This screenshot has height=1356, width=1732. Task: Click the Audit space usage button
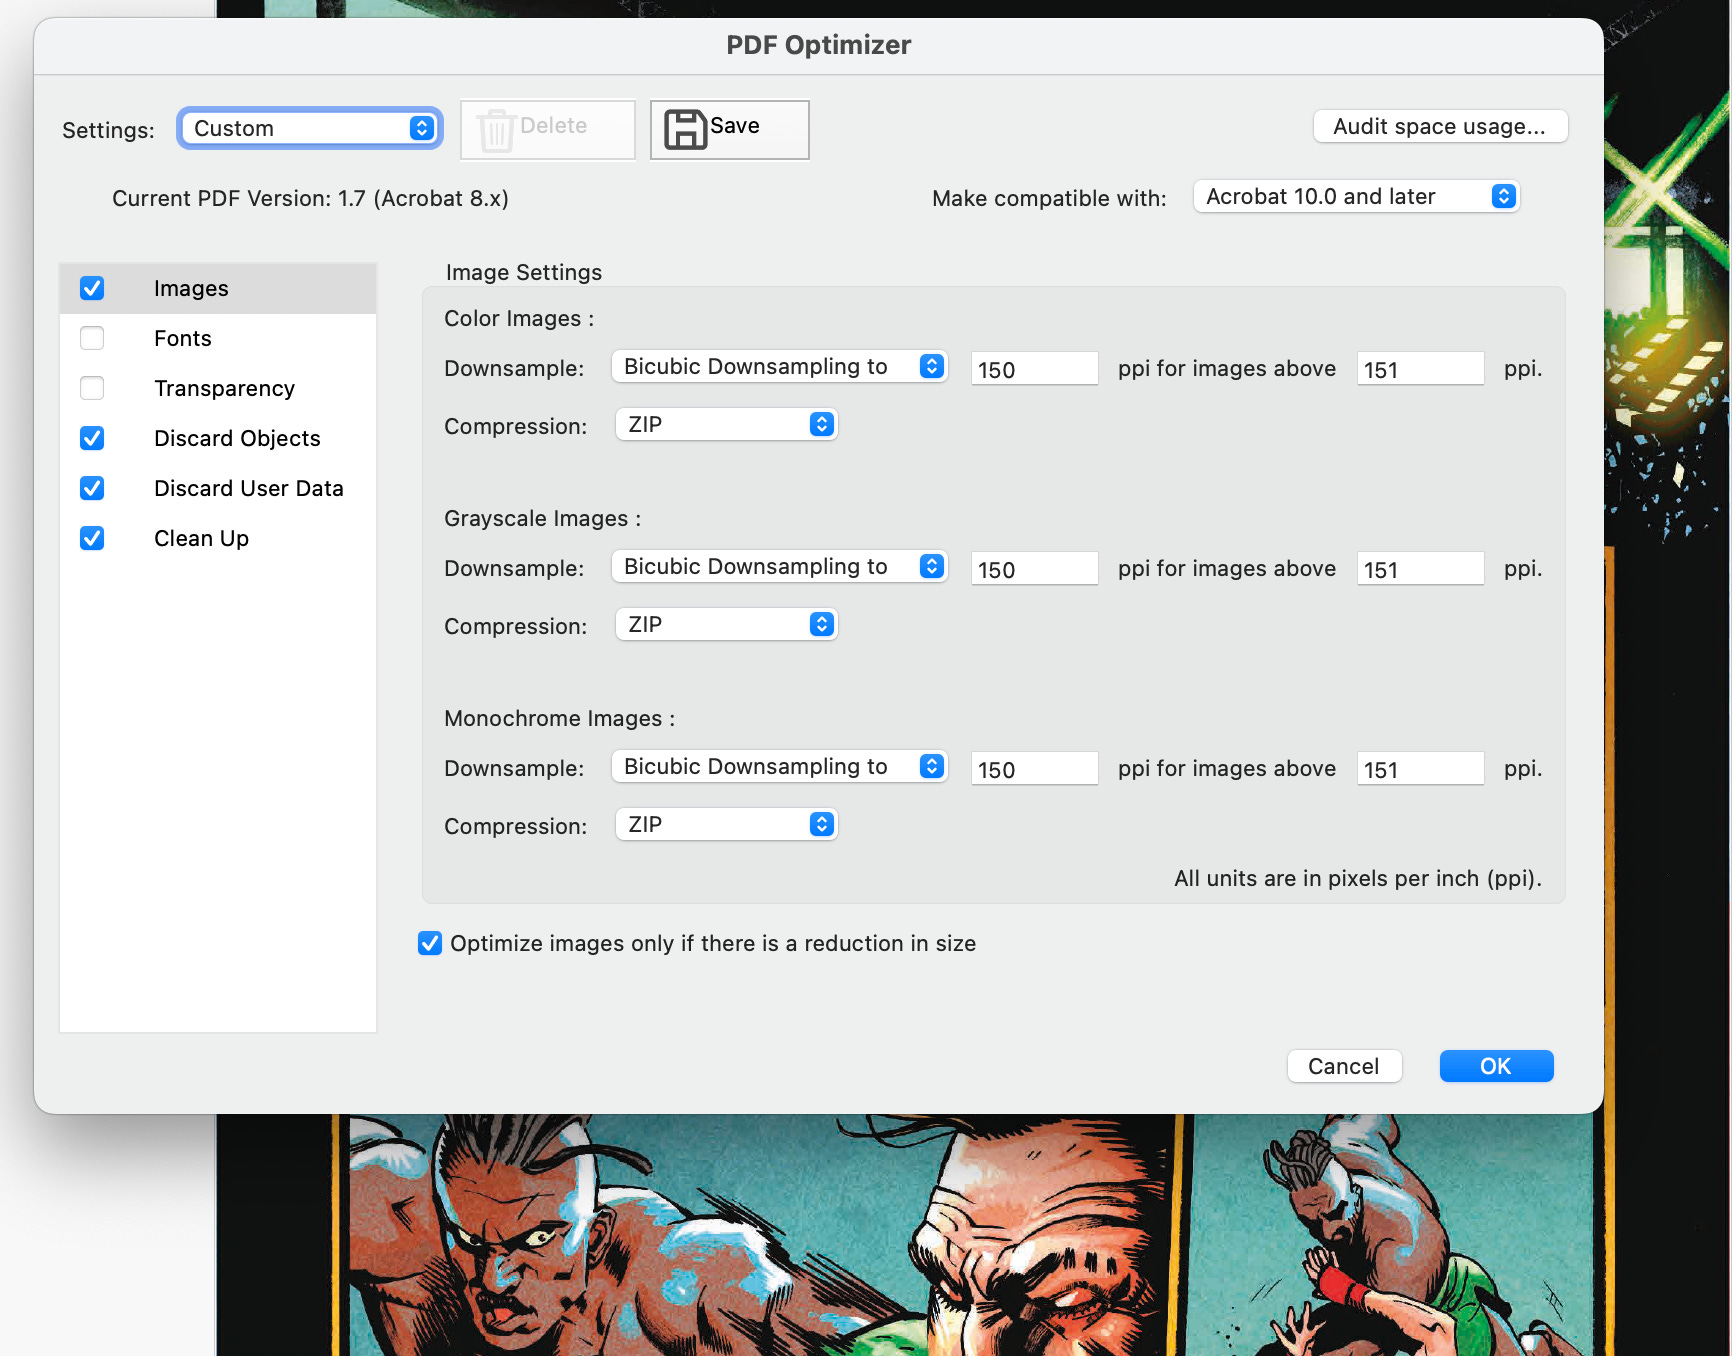(x=1440, y=126)
